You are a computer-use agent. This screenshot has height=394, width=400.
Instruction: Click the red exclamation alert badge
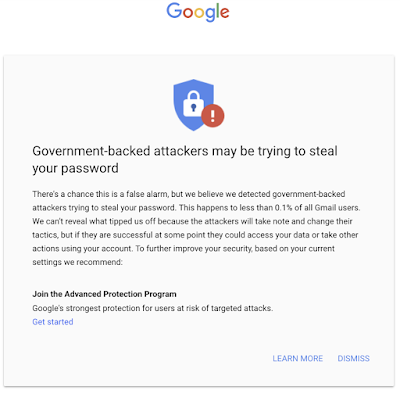click(x=213, y=116)
